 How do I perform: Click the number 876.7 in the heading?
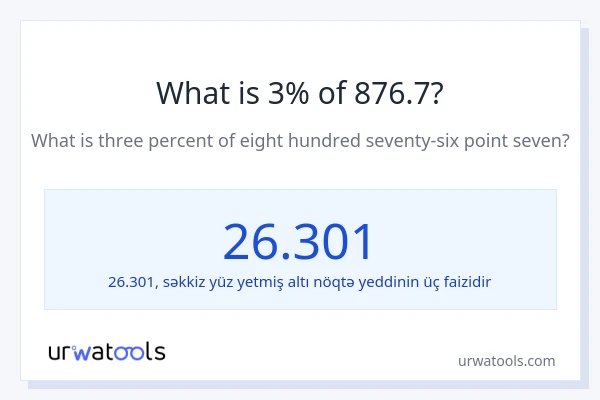[x=400, y=94]
